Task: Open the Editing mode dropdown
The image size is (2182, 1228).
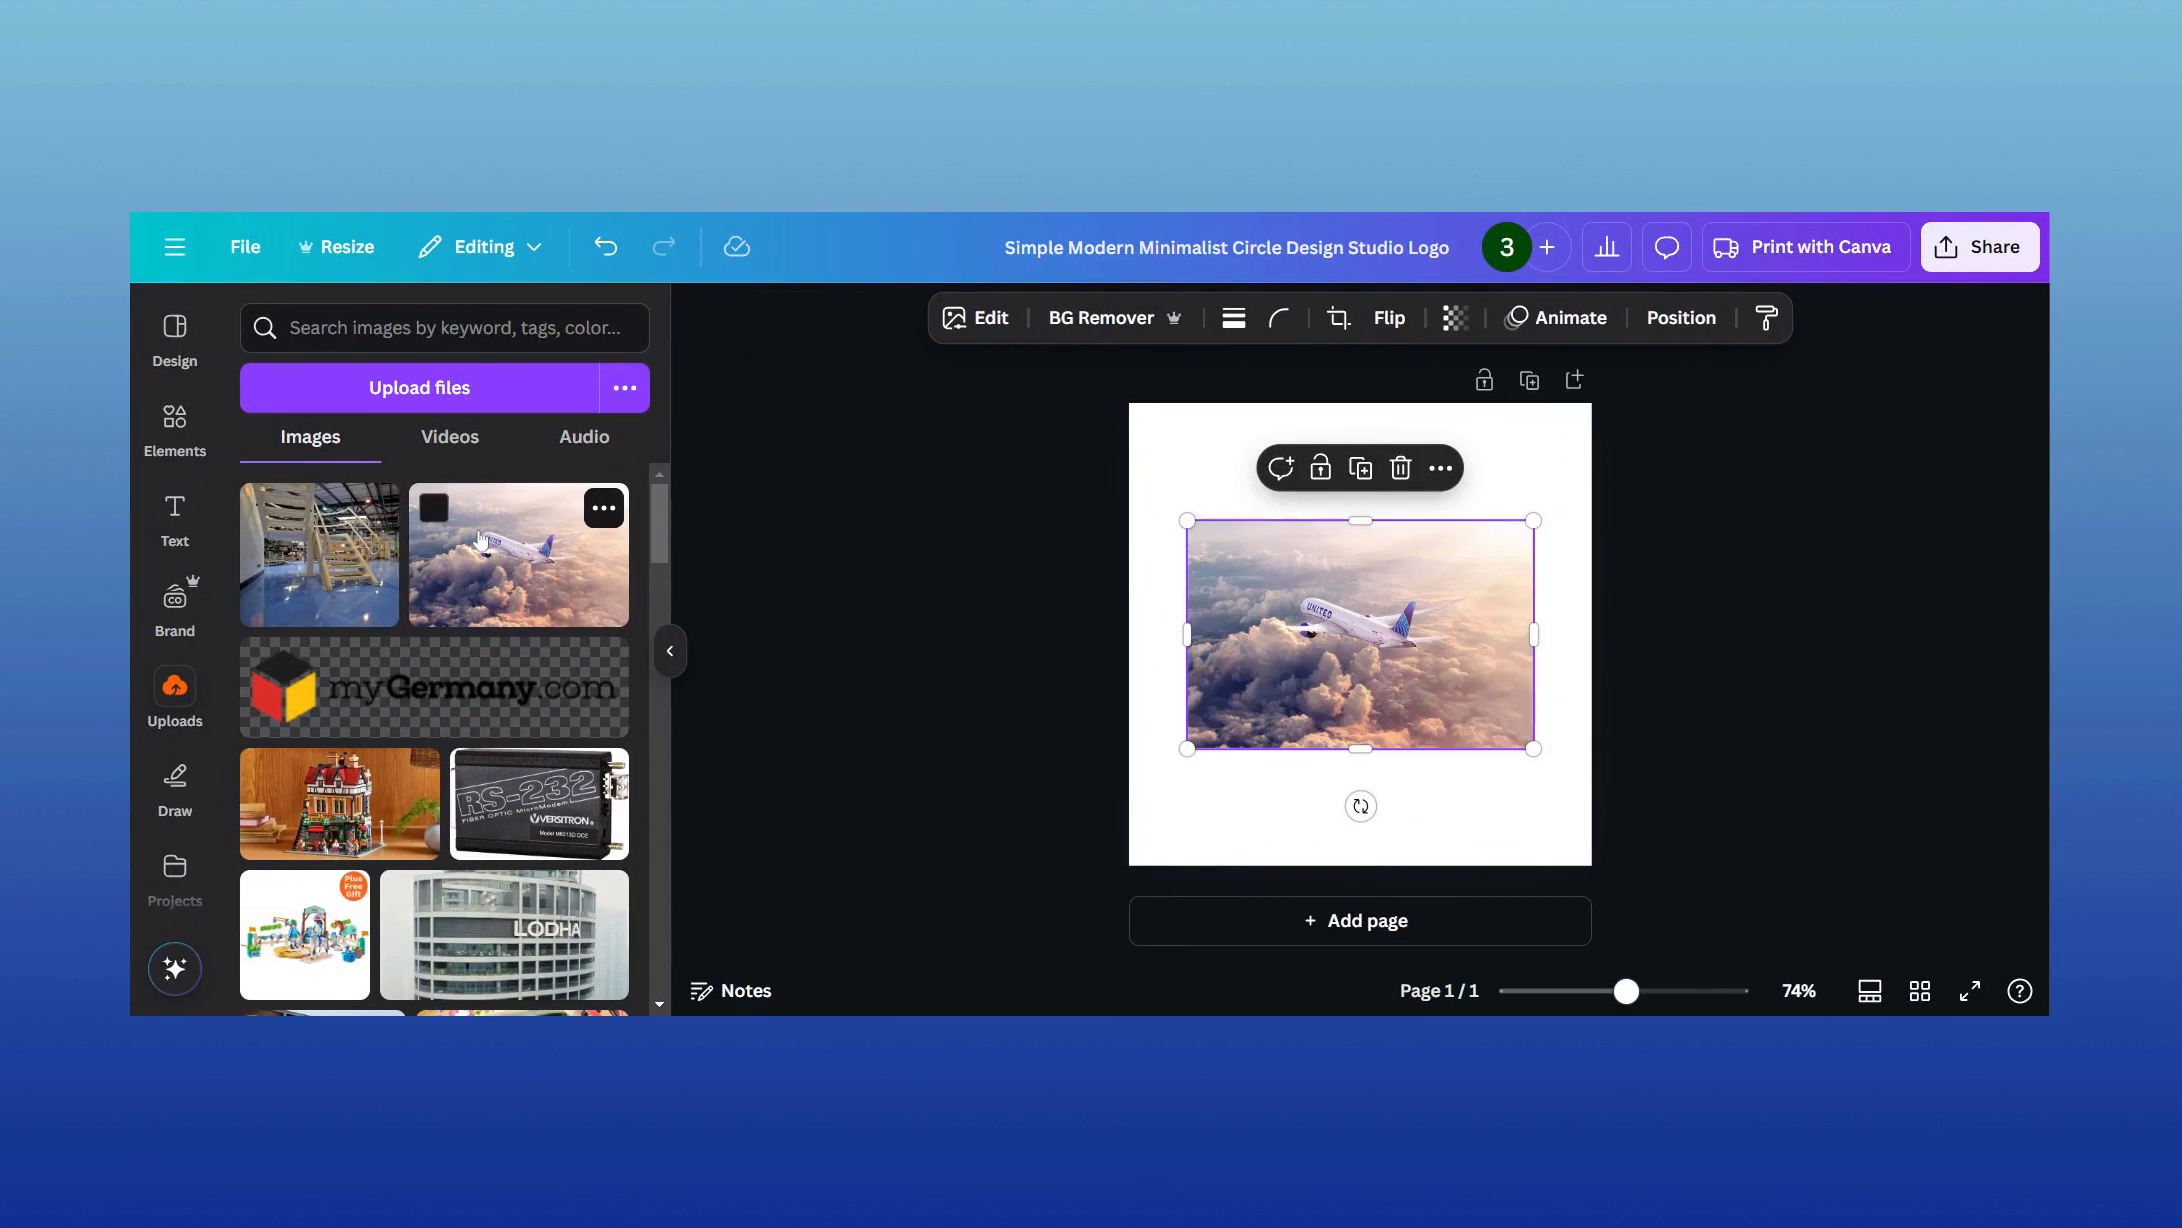Action: click(480, 246)
